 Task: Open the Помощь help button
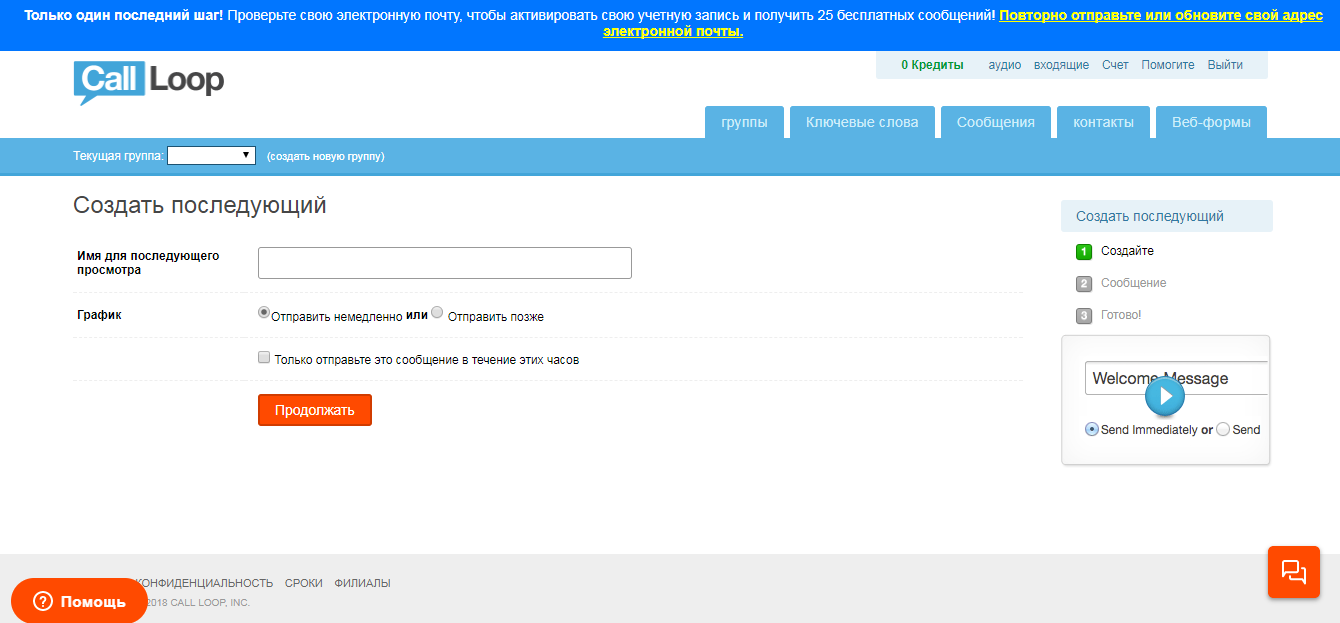[79, 601]
